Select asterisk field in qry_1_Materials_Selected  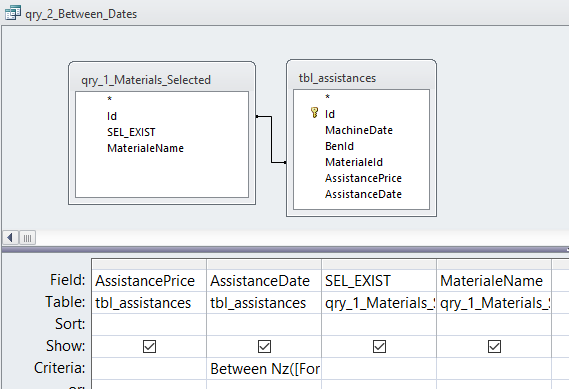pos(110,99)
